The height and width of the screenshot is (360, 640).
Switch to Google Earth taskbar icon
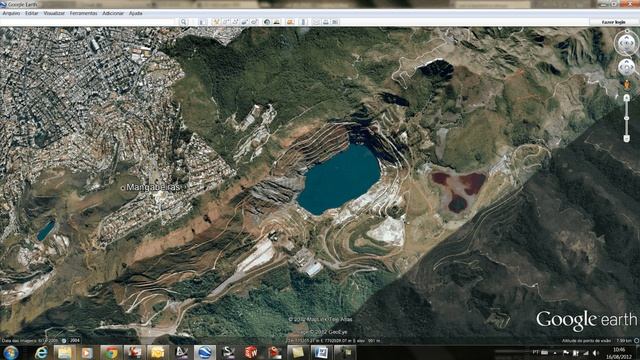pyautogui.click(x=204, y=352)
